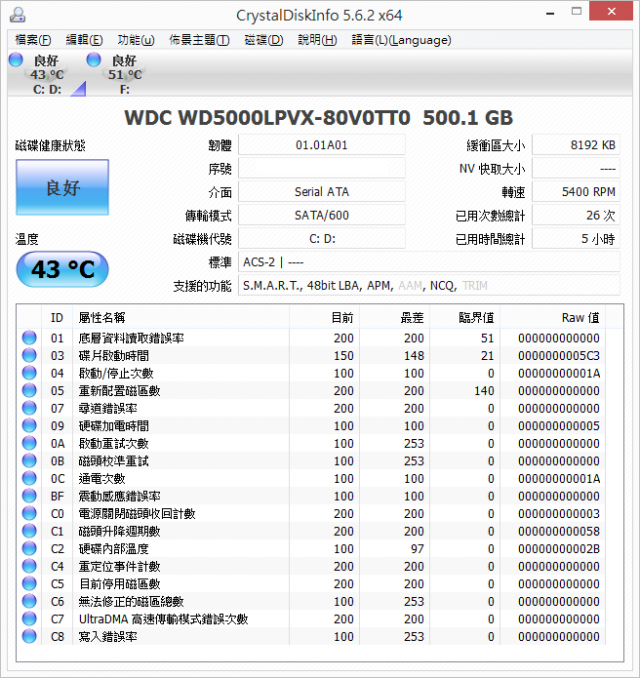Click the 5400 RPM rotation rate value

pos(576,192)
